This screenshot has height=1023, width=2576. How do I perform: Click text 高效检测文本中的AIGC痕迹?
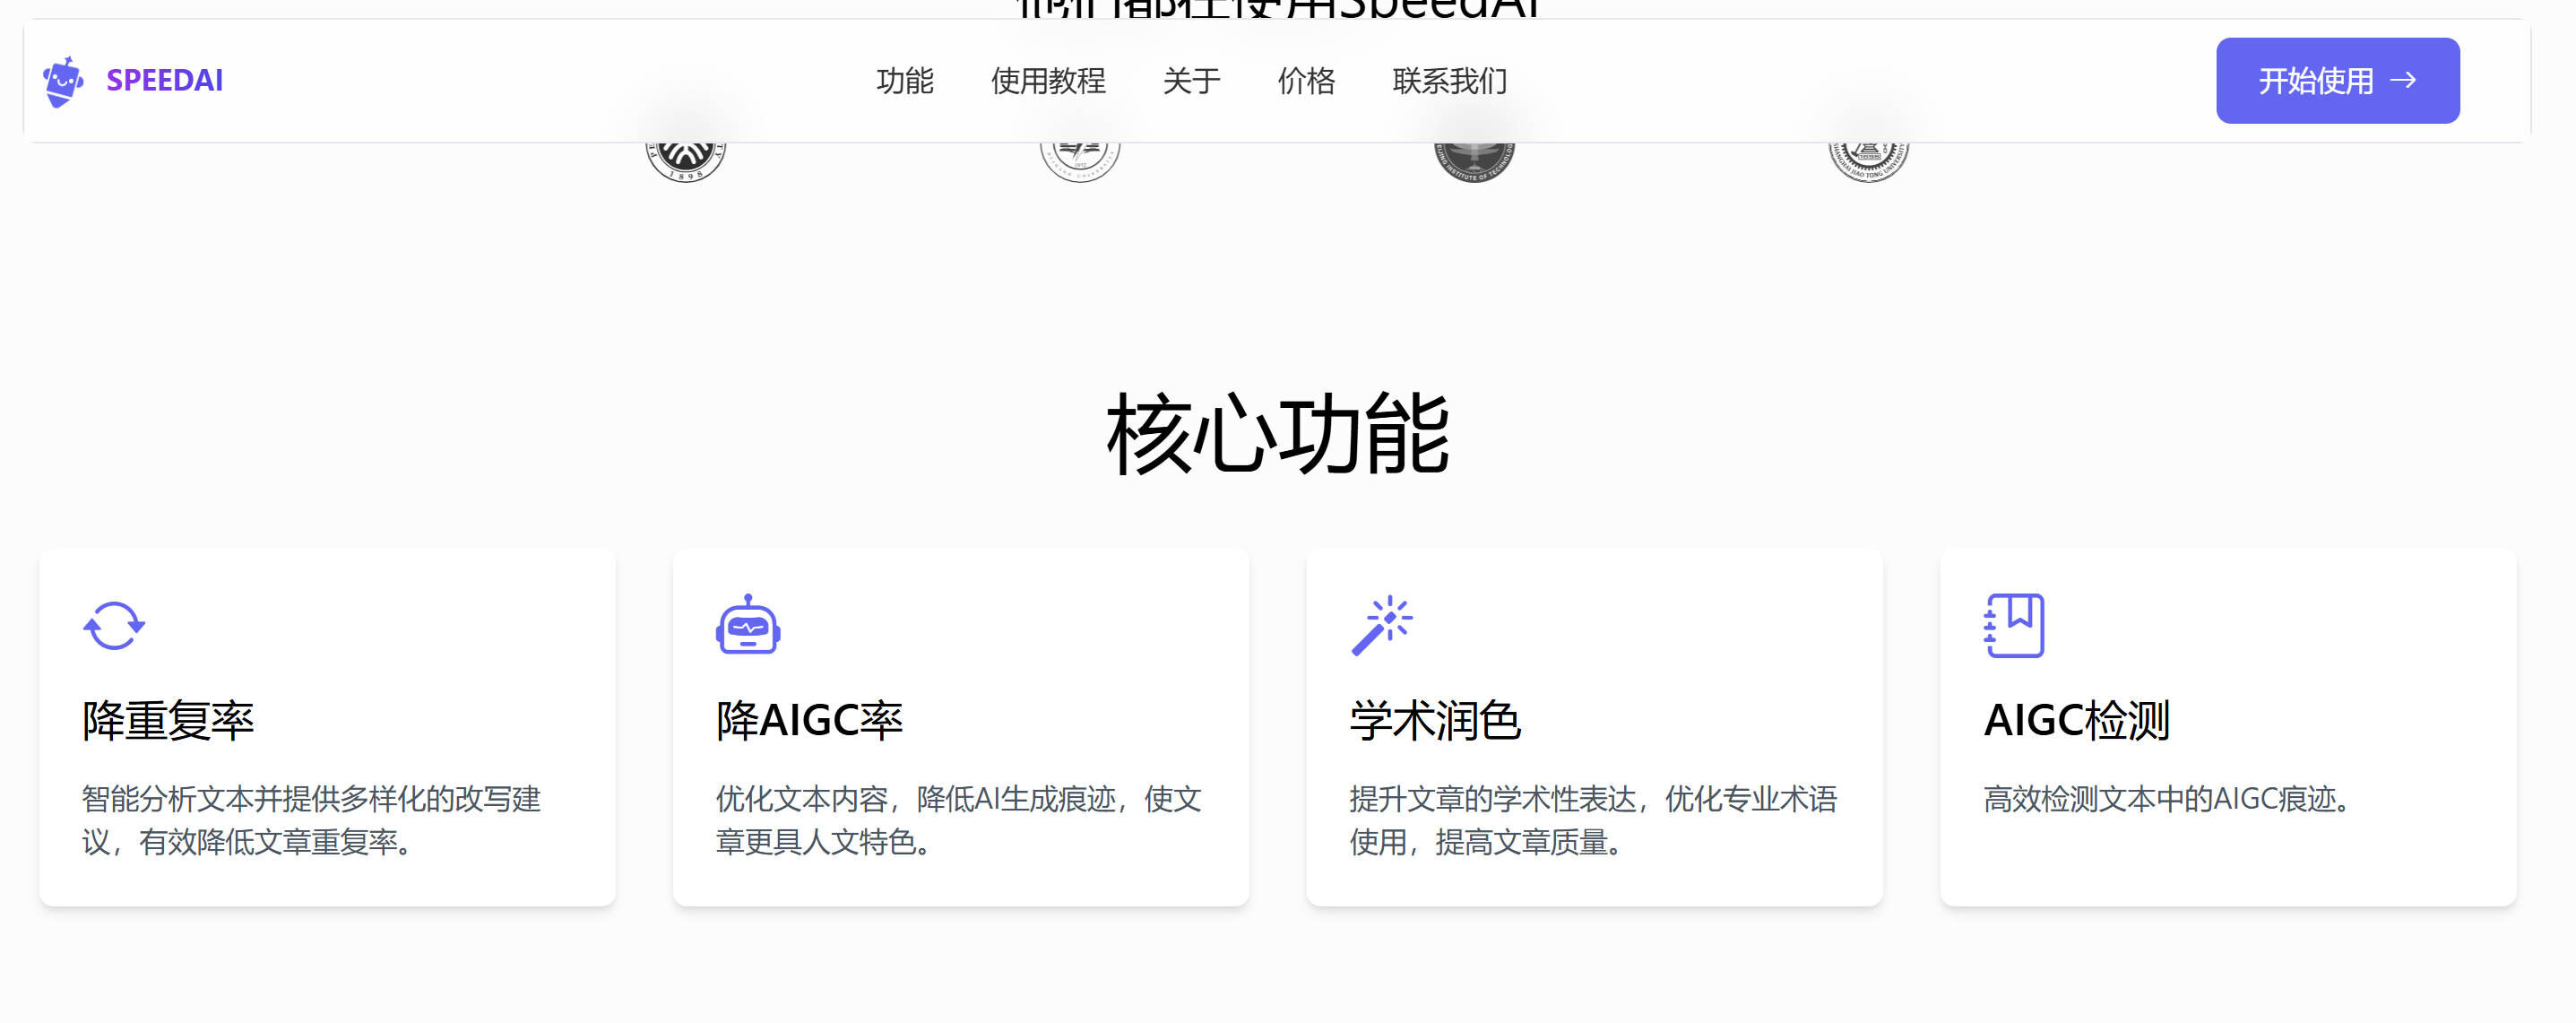pos(2166,799)
